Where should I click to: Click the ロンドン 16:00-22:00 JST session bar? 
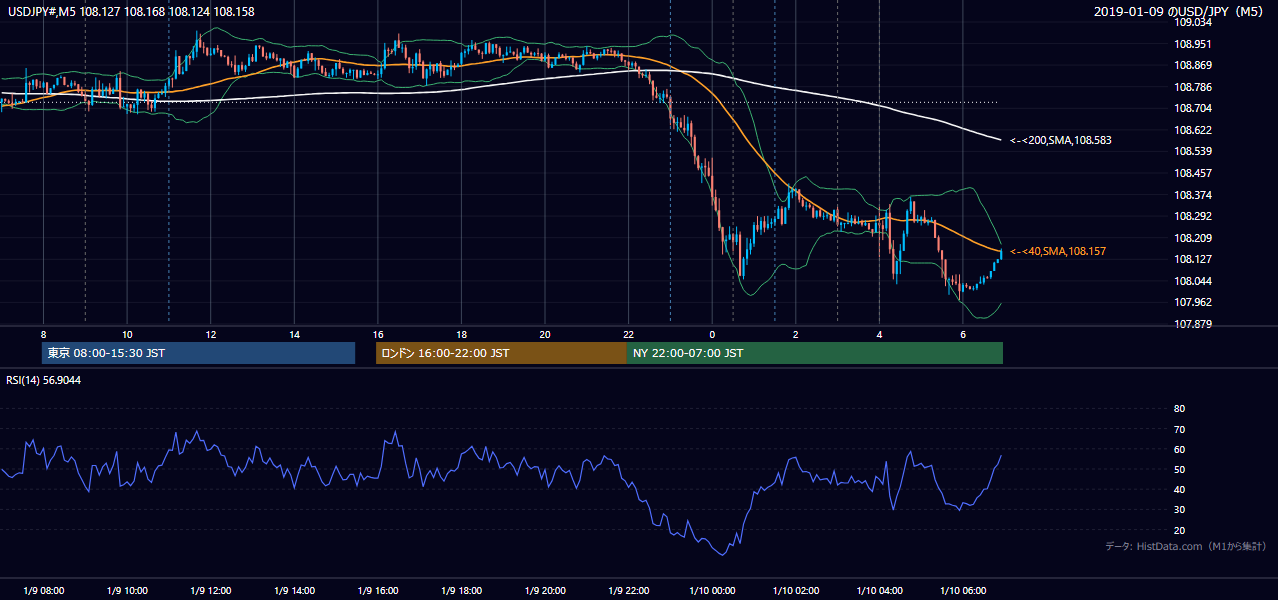501,353
